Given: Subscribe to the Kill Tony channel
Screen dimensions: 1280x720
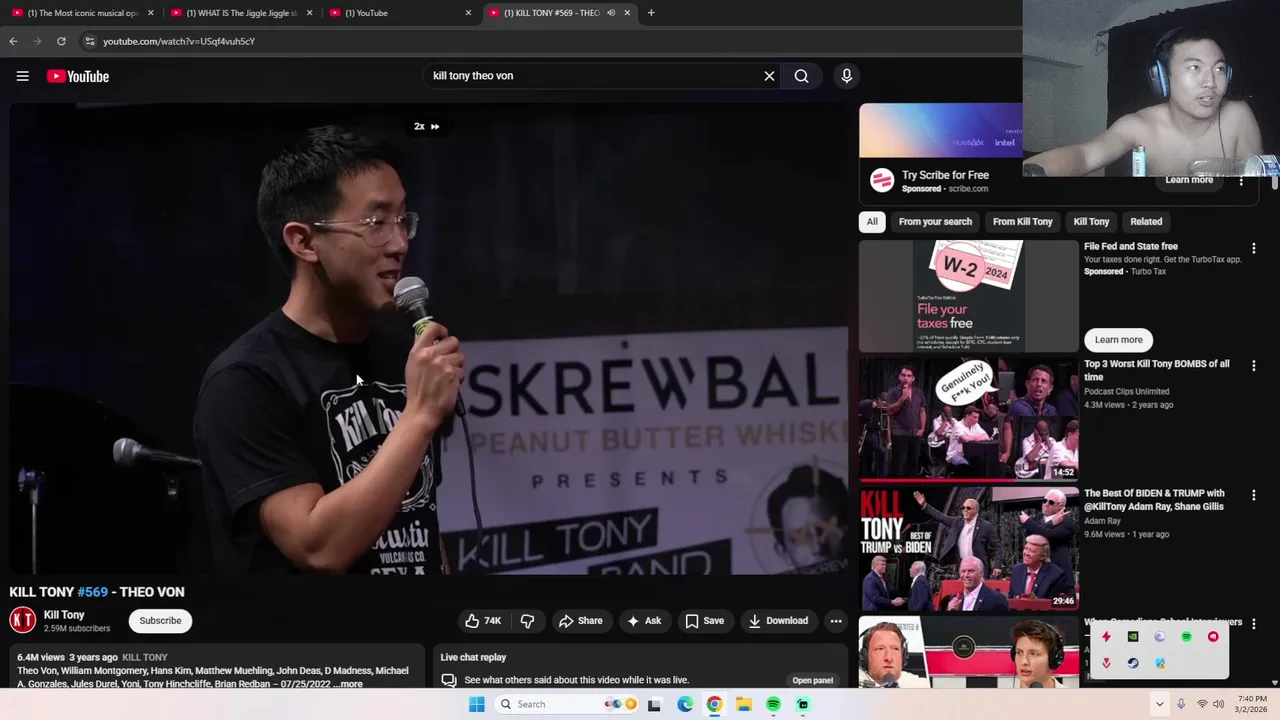Looking at the screenshot, I should [160, 621].
